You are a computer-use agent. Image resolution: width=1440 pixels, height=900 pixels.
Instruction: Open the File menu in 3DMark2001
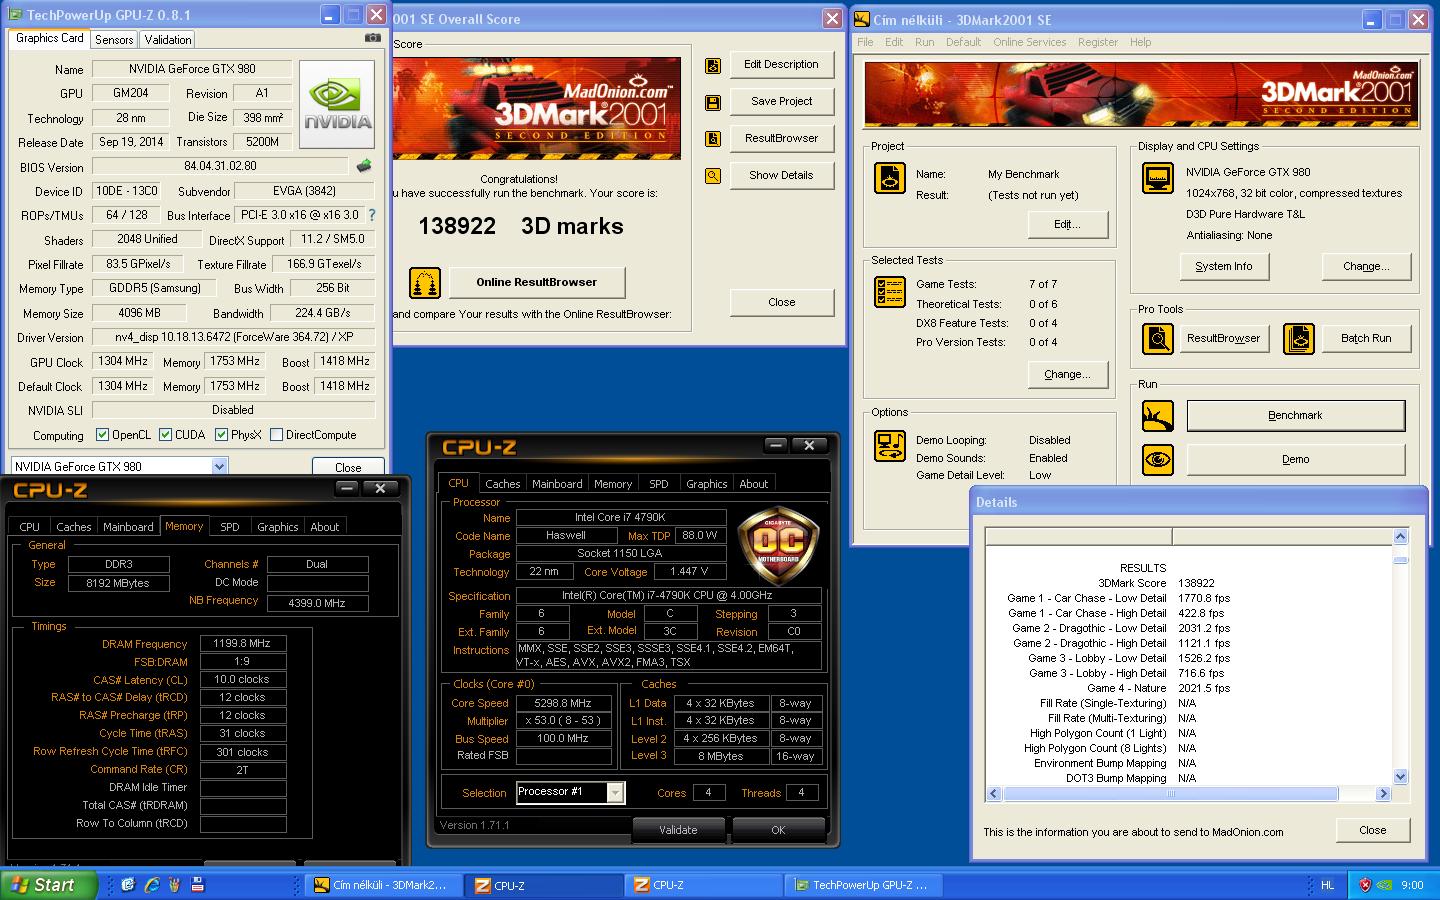click(865, 42)
